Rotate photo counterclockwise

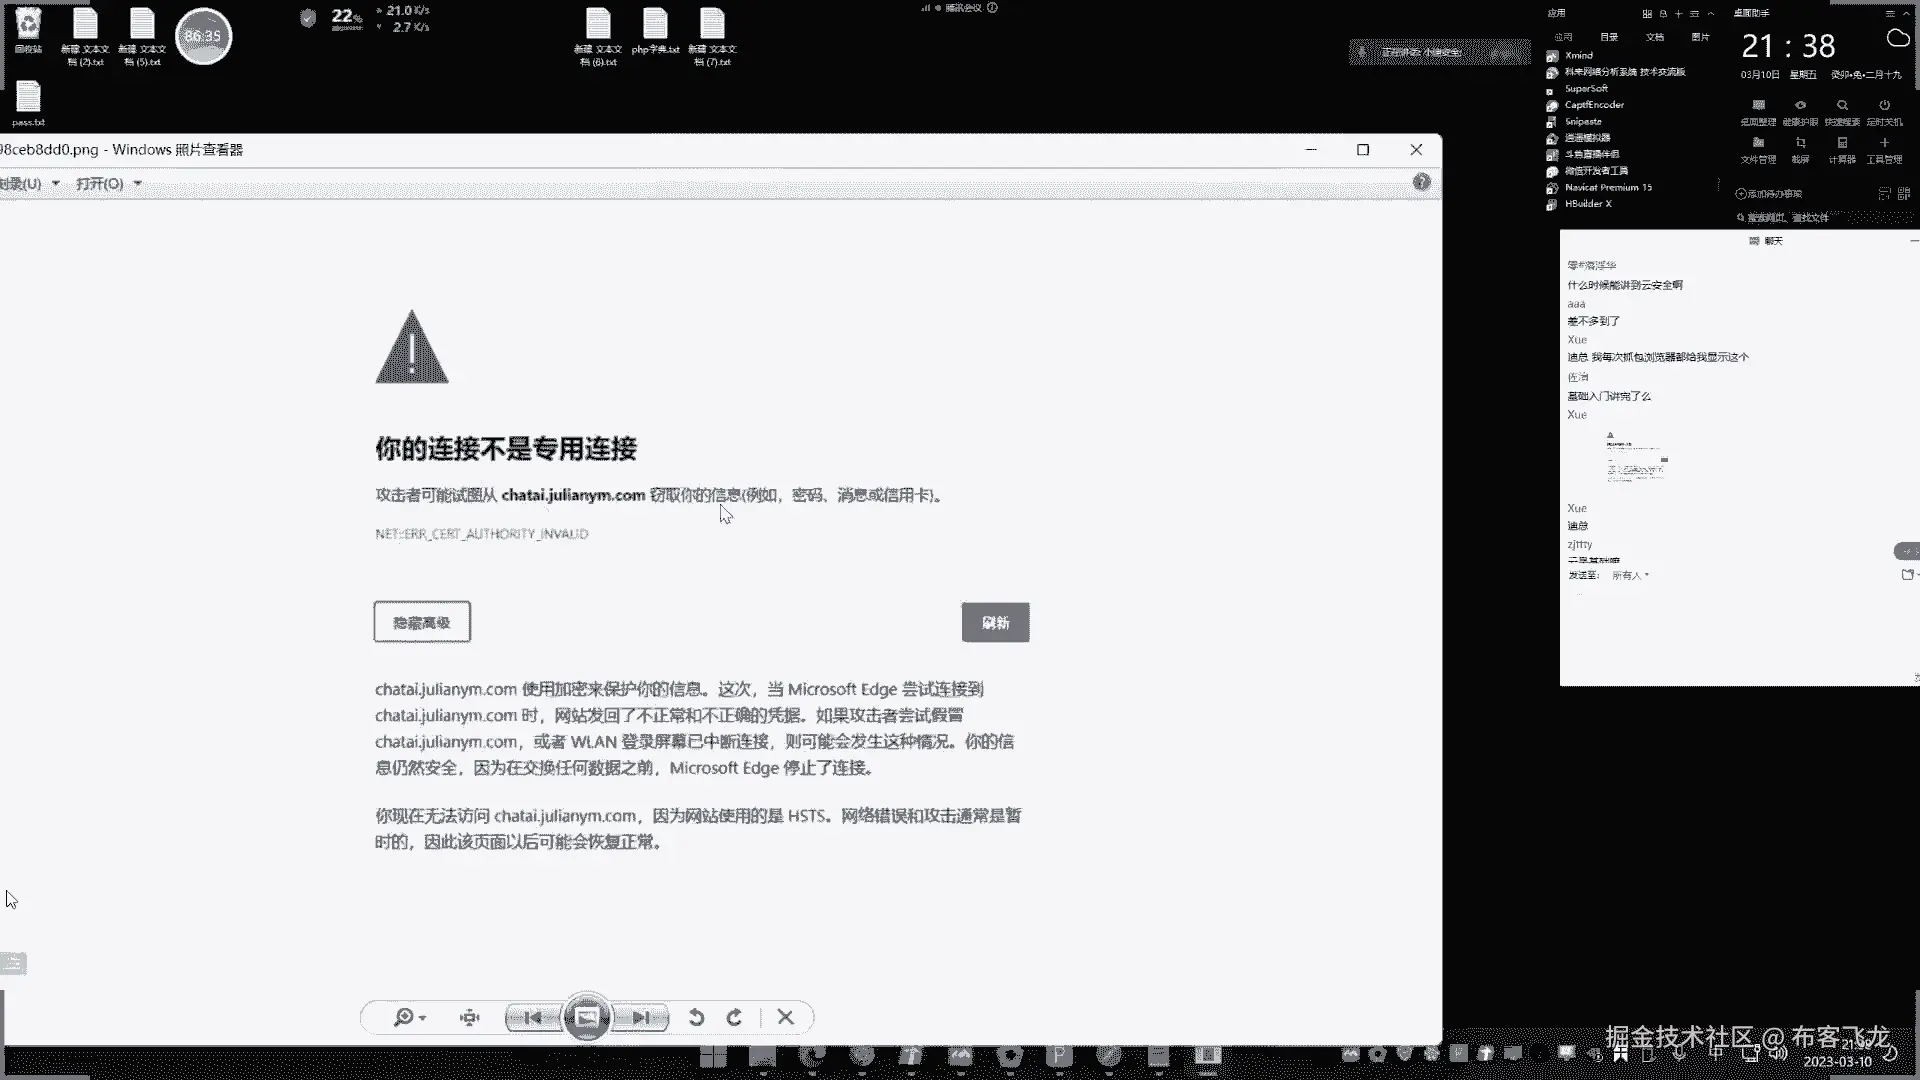[x=697, y=1017]
